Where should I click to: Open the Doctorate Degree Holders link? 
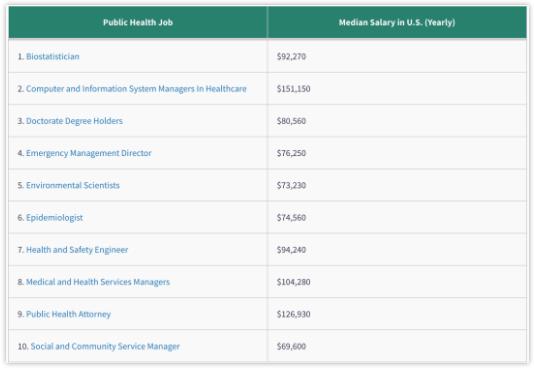point(74,121)
